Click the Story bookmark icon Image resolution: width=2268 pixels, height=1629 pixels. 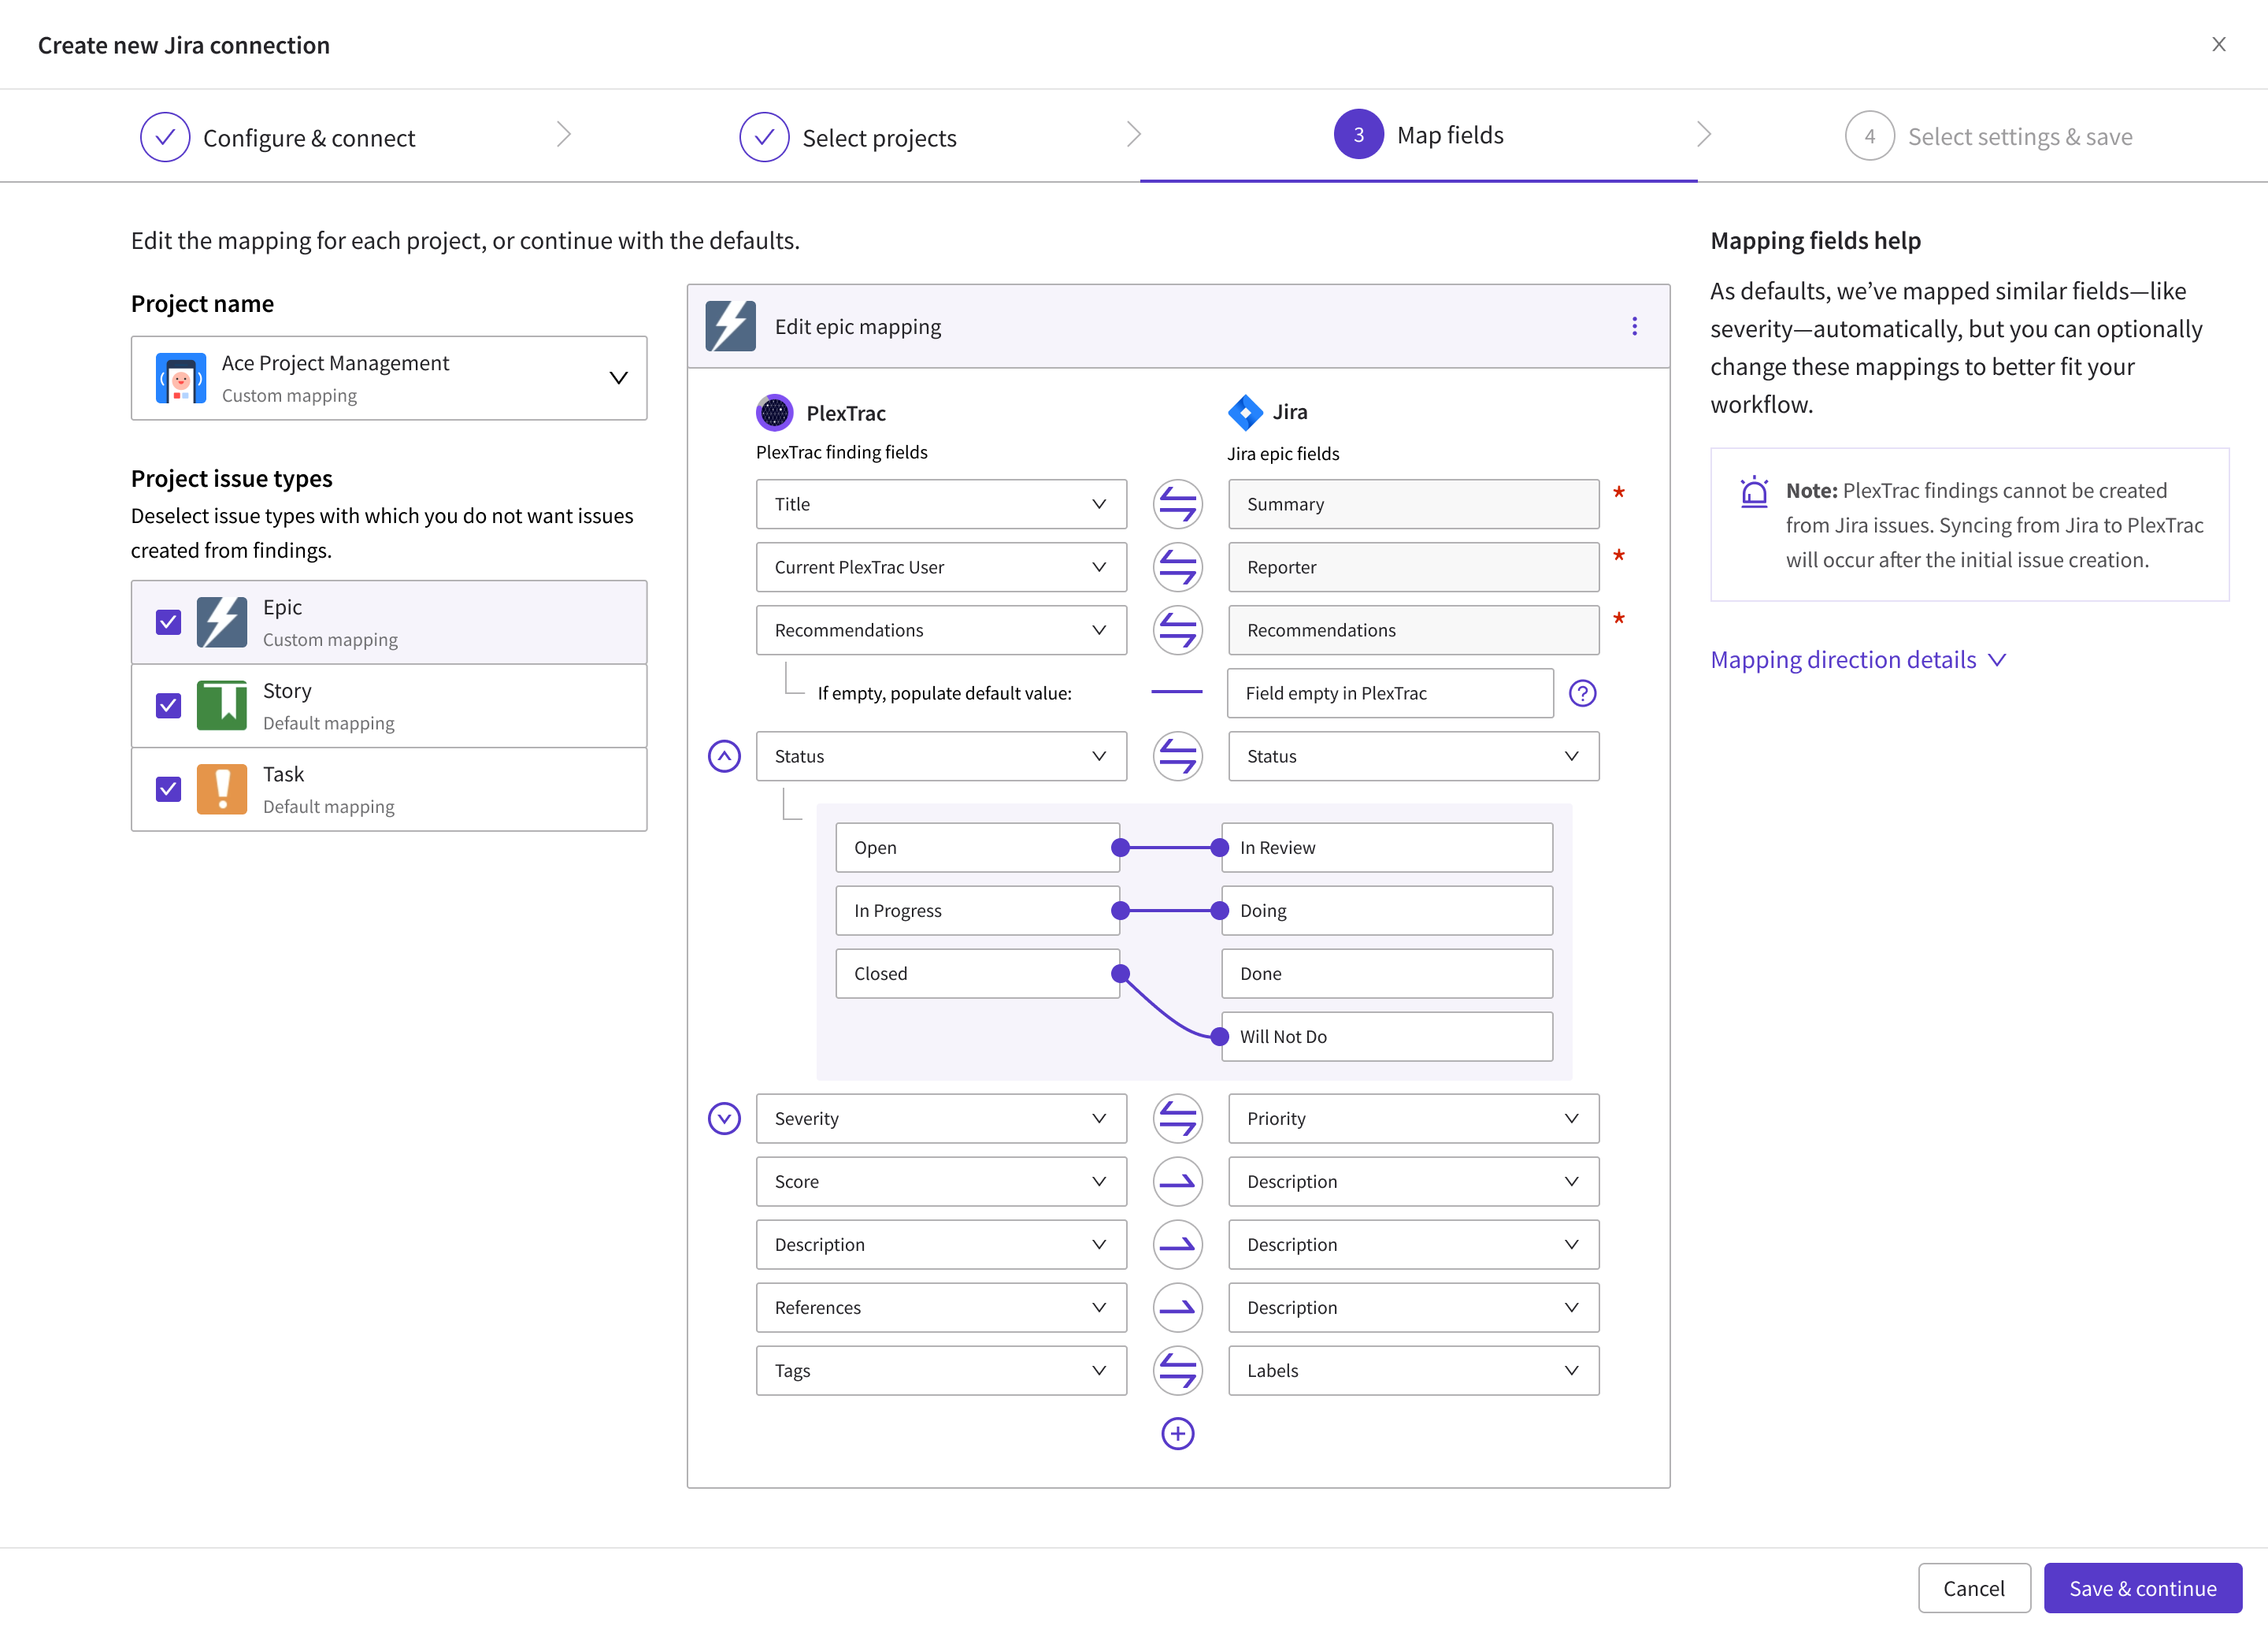tap(221, 705)
